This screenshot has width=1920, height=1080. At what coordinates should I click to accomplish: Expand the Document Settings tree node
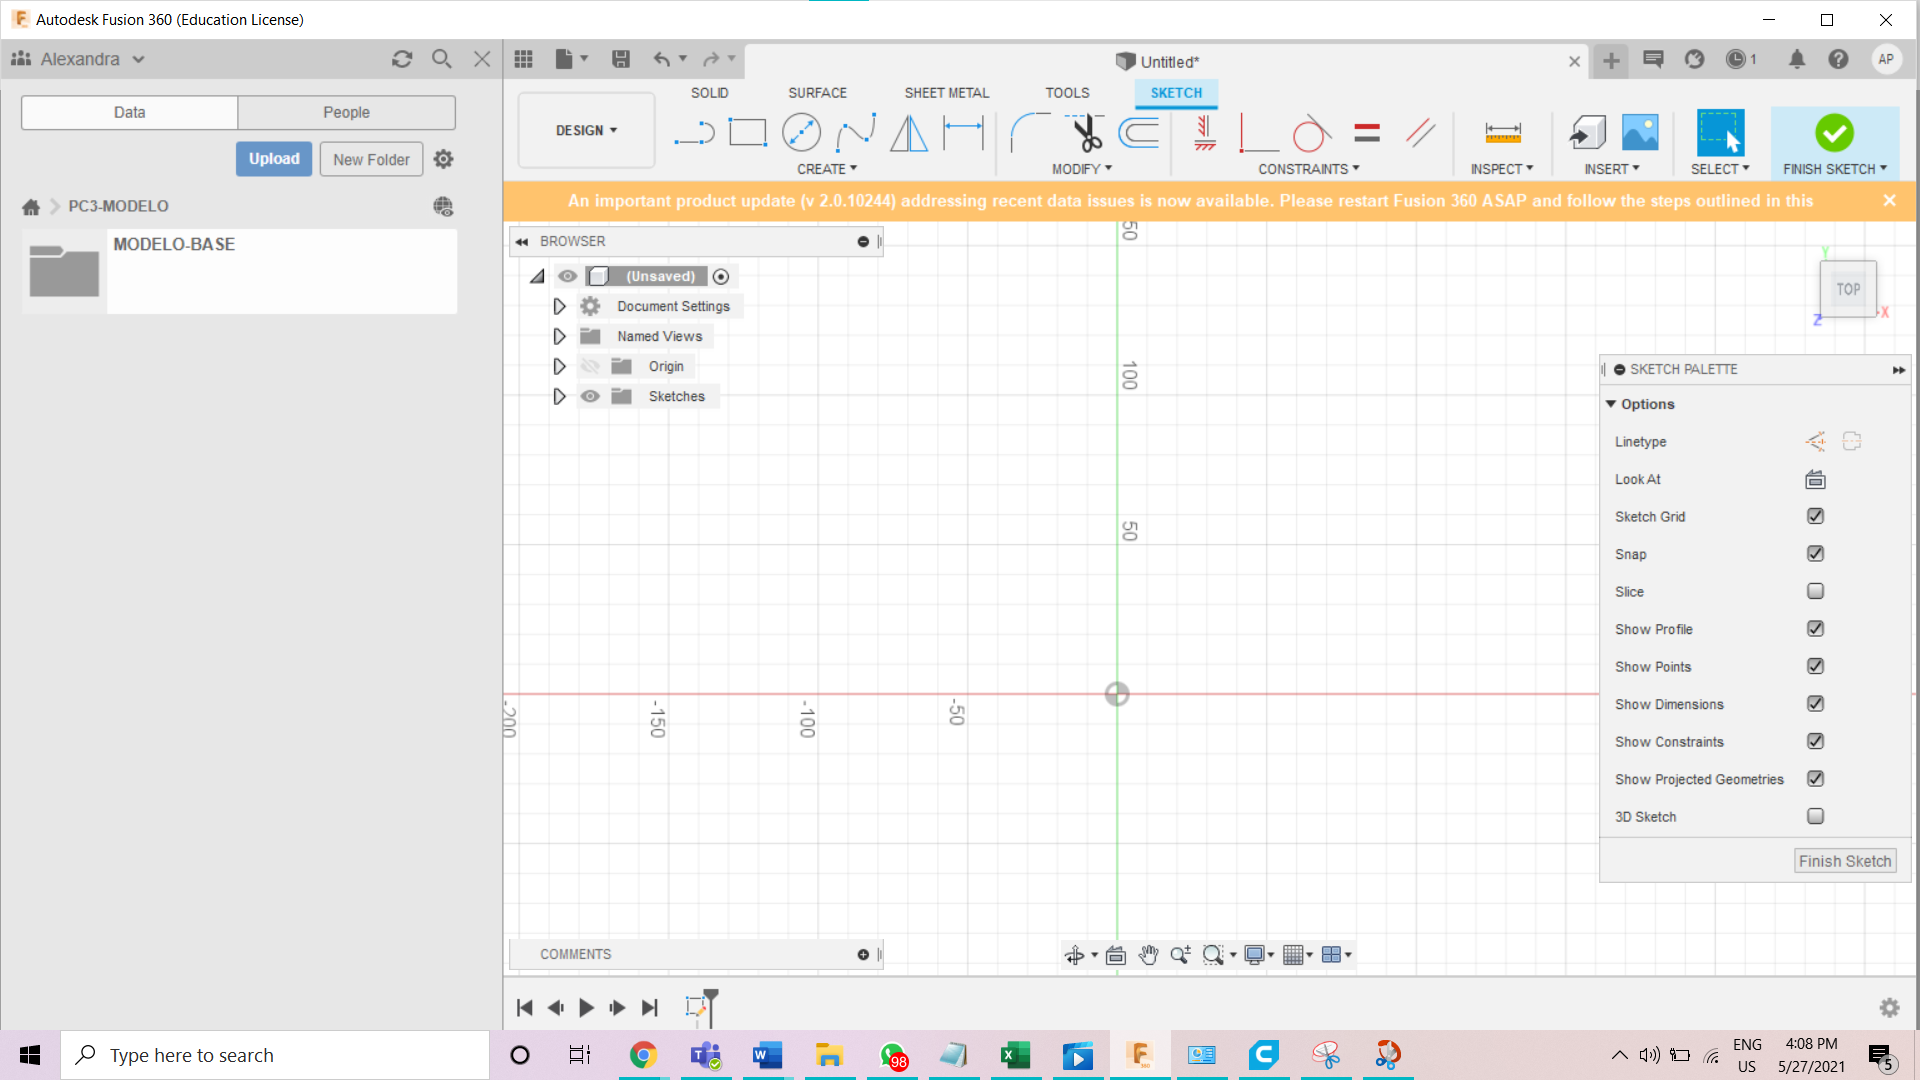(559, 306)
